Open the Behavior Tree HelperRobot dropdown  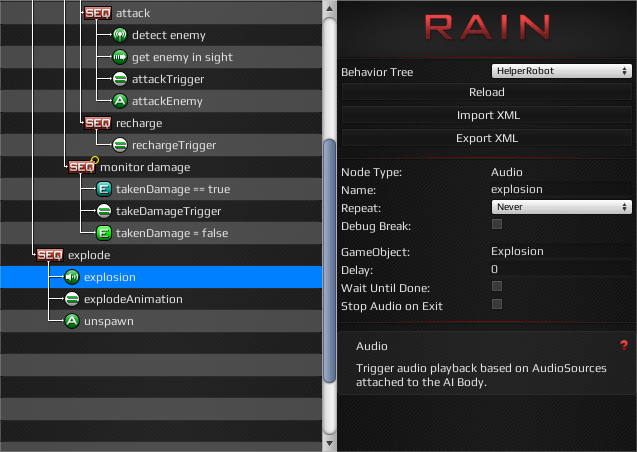click(x=561, y=71)
